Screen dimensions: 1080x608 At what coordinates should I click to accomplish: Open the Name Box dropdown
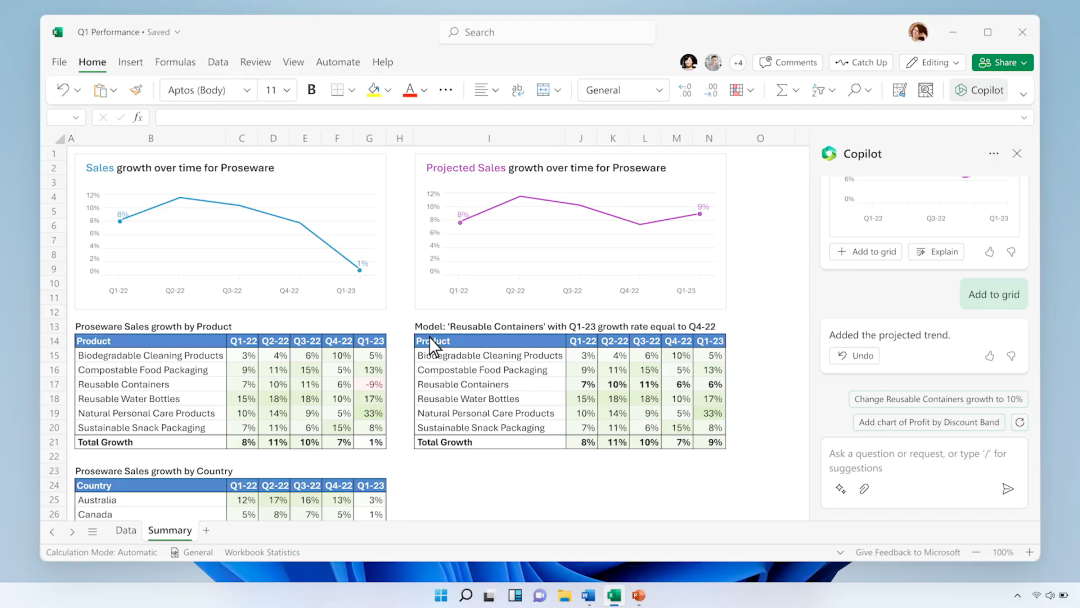click(76, 118)
